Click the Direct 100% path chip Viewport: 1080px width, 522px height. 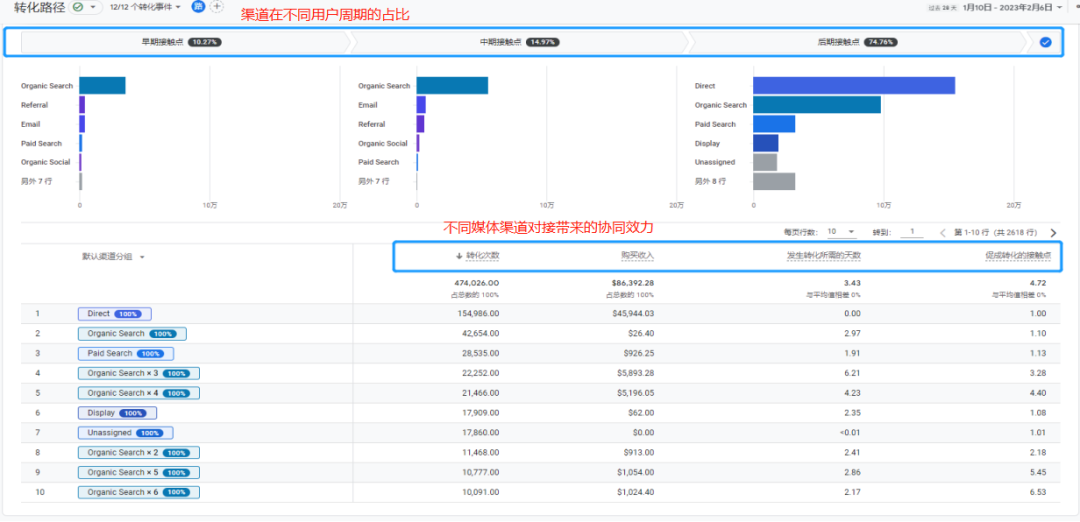pos(115,313)
